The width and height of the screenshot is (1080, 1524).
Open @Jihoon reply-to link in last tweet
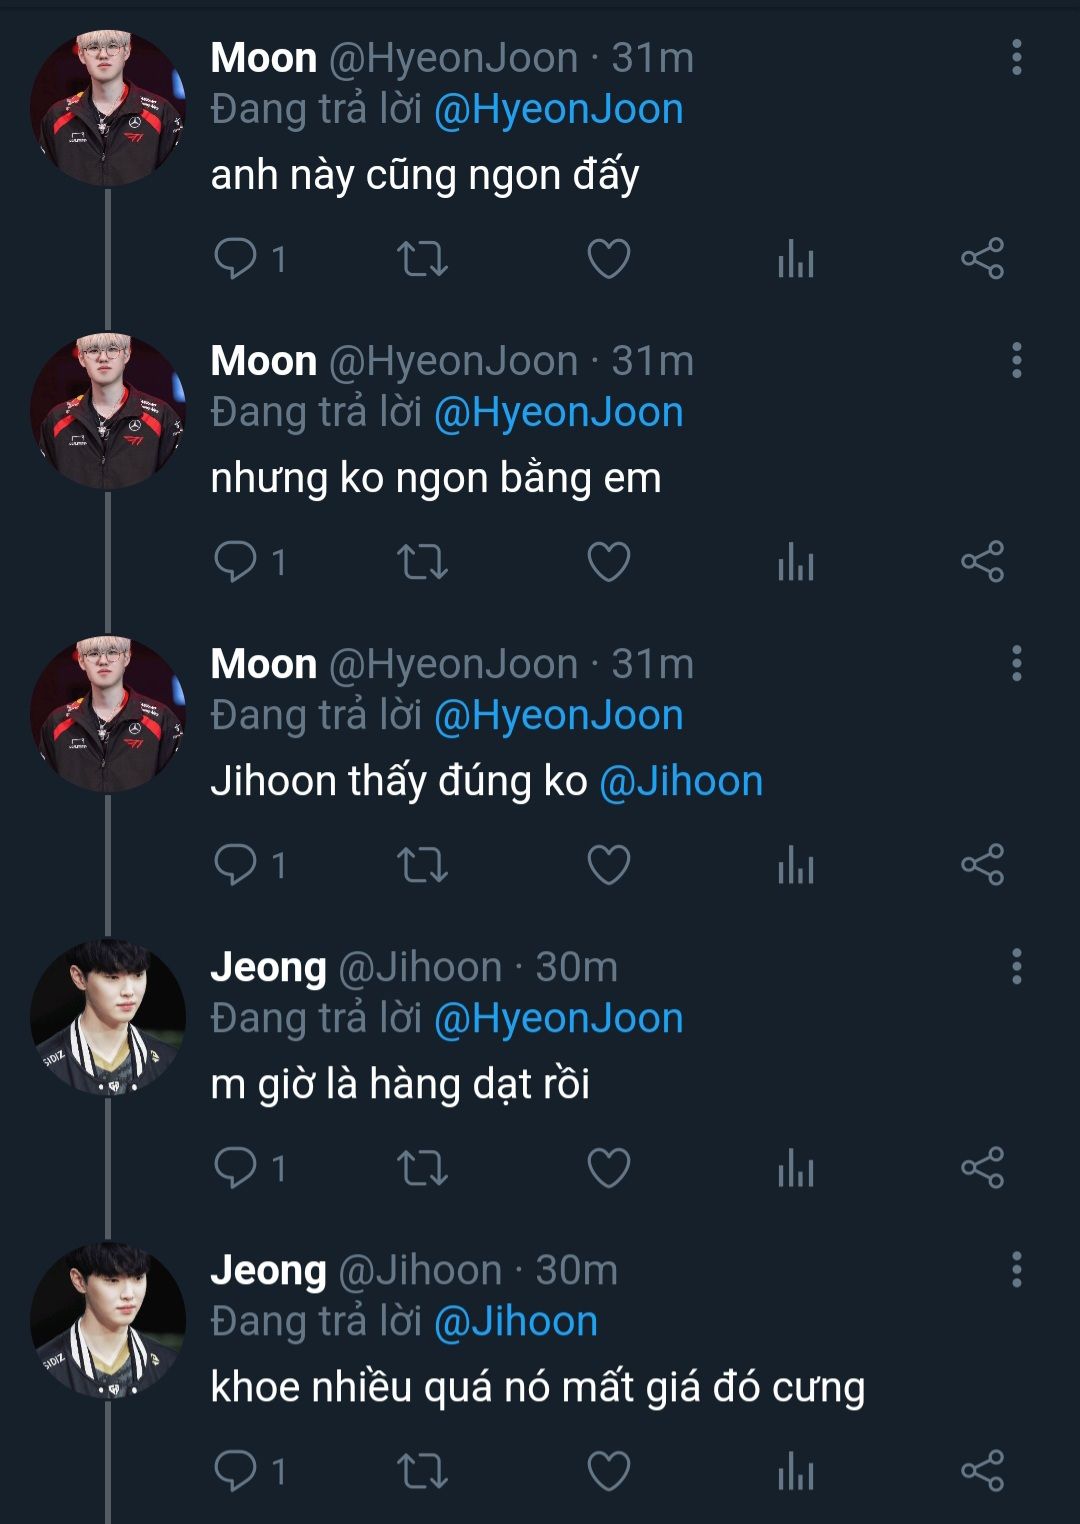tap(516, 1321)
